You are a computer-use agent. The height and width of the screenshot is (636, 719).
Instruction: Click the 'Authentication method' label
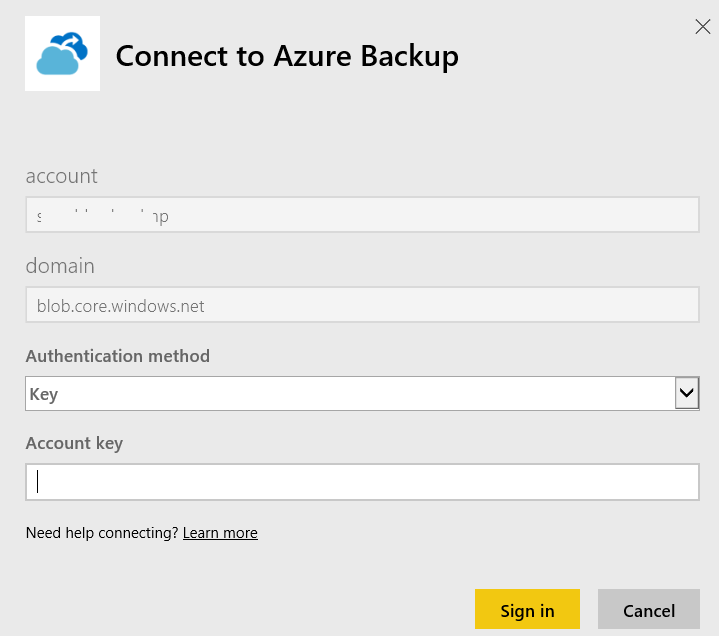coord(117,356)
